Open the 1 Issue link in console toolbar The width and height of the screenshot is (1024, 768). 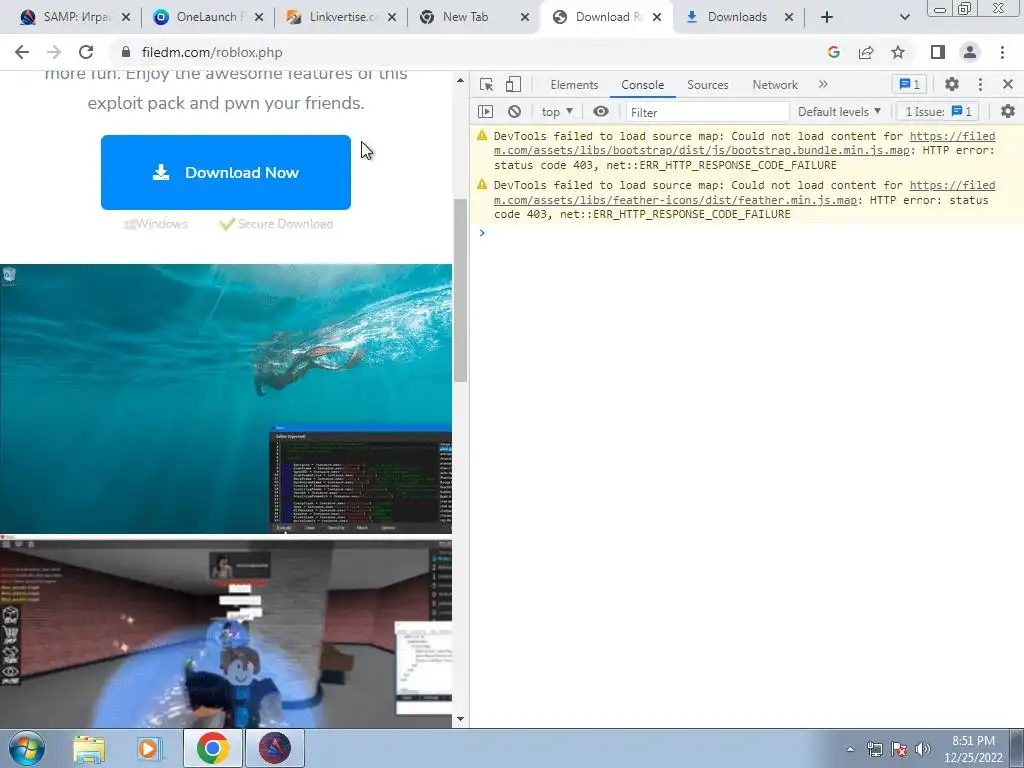(938, 112)
